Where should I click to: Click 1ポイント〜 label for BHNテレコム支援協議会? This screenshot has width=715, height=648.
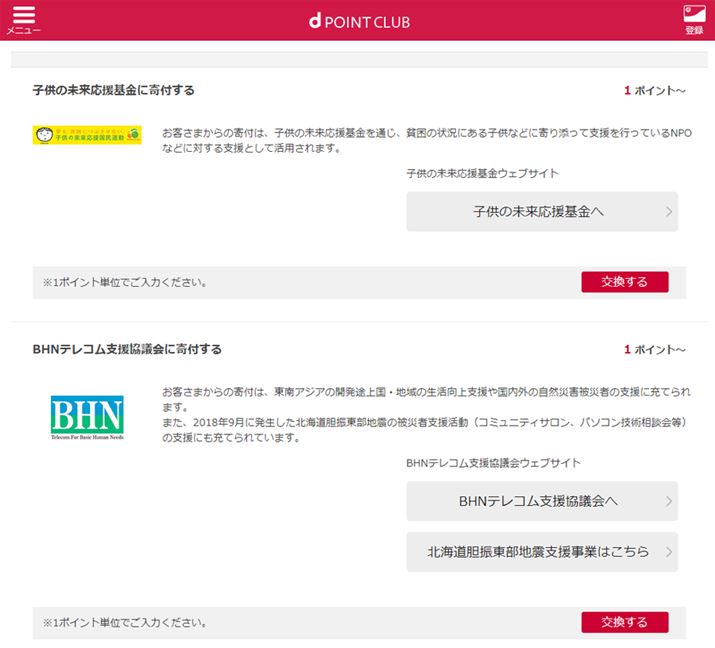pyautogui.click(x=655, y=350)
